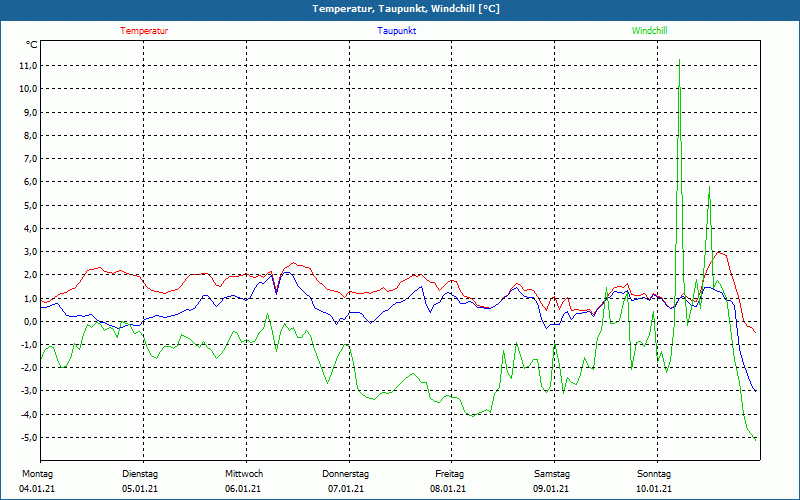Image resolution: width=800 pixels, height=500 pixels.
Task: Click the y-axis value '1,0'
Action: [29, 298]
